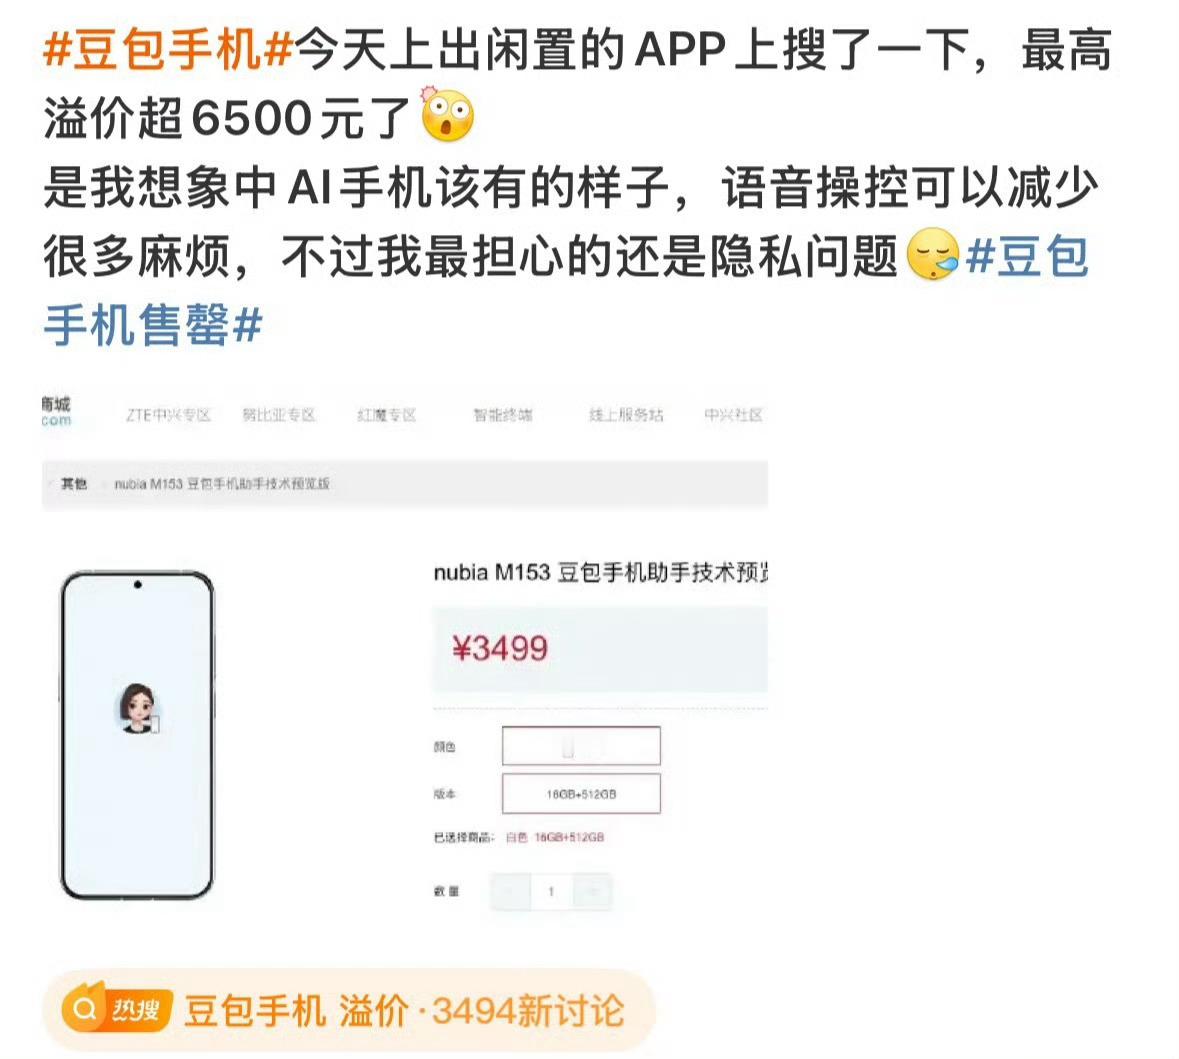
Task: Open the 红魔专区 tab
Action: click(x=386, y=415)
